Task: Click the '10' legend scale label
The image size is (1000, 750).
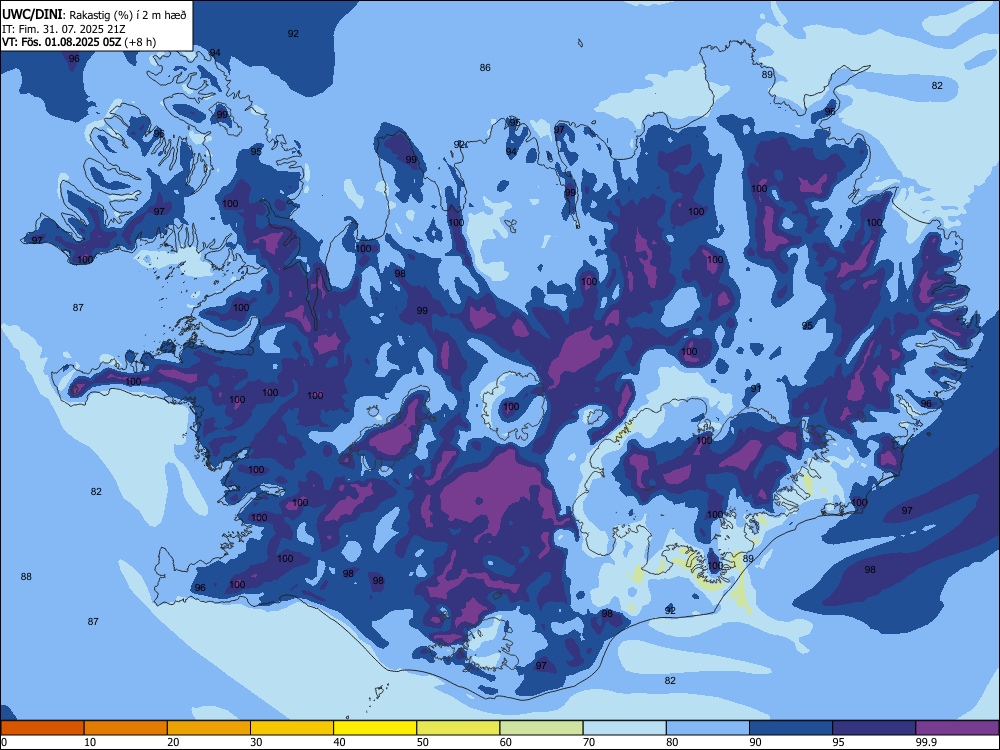Action: click(90, 742)
